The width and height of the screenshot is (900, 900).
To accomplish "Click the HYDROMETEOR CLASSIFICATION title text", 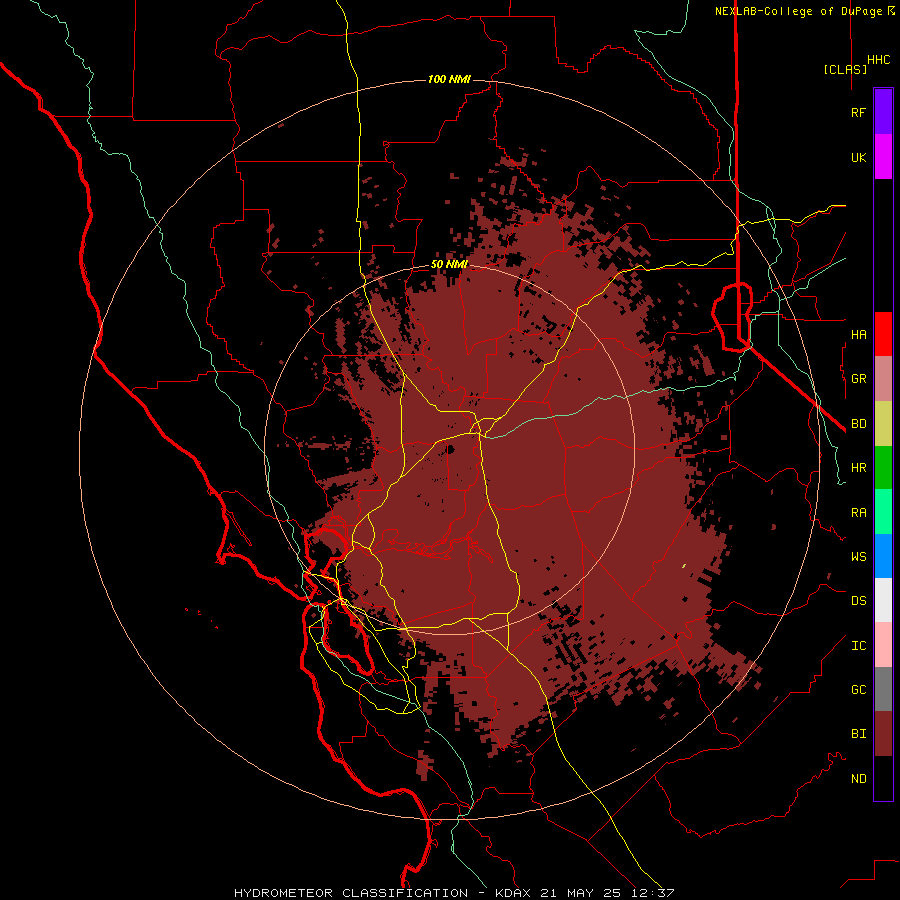I will pyautogui.click(x=351, y=893).
